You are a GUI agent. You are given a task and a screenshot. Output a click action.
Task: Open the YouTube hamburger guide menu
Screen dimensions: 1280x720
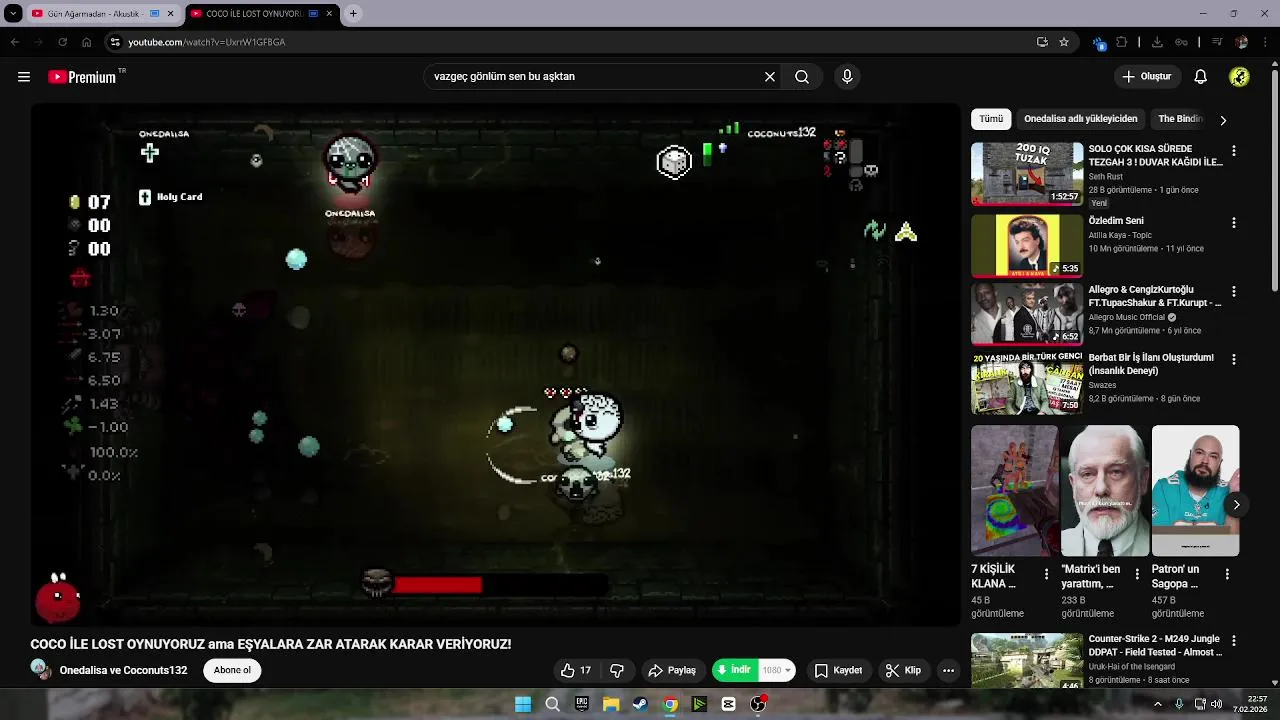click(x=24, y=77)
